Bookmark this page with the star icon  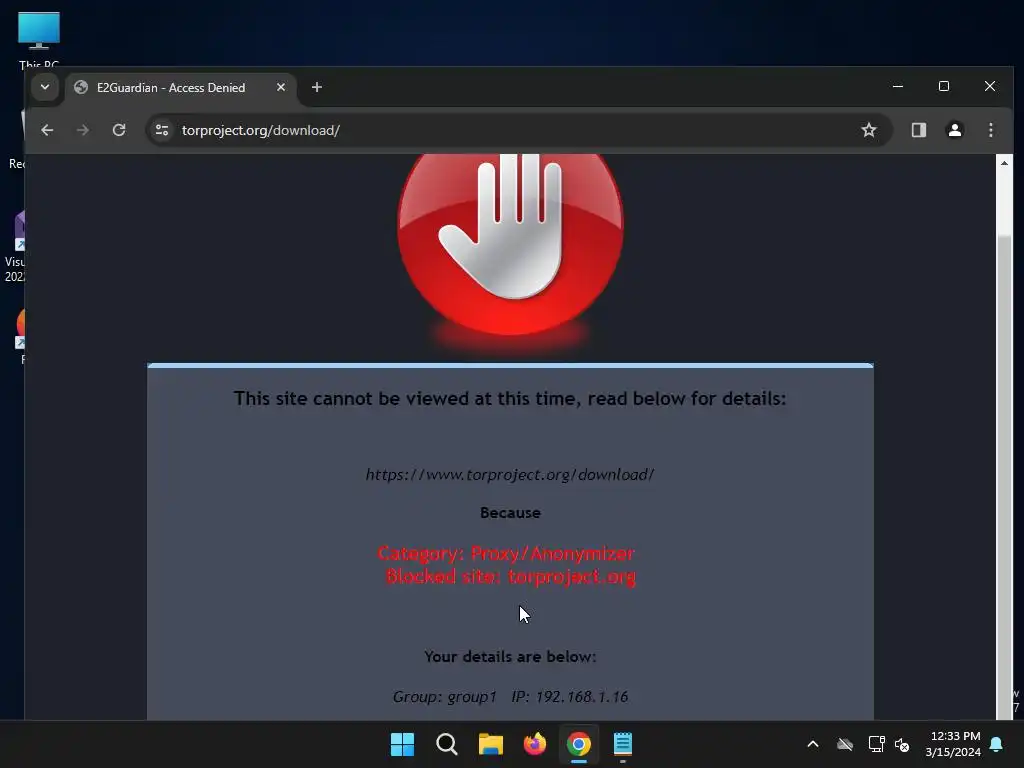point(869,130)
